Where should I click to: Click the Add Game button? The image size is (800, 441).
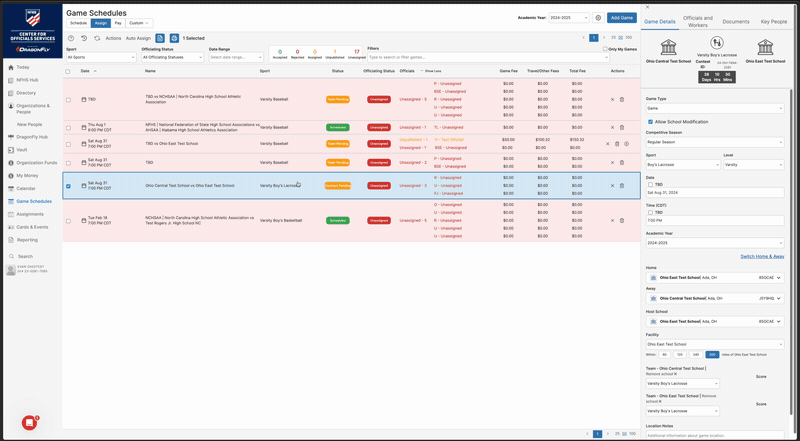coord(621,18)
